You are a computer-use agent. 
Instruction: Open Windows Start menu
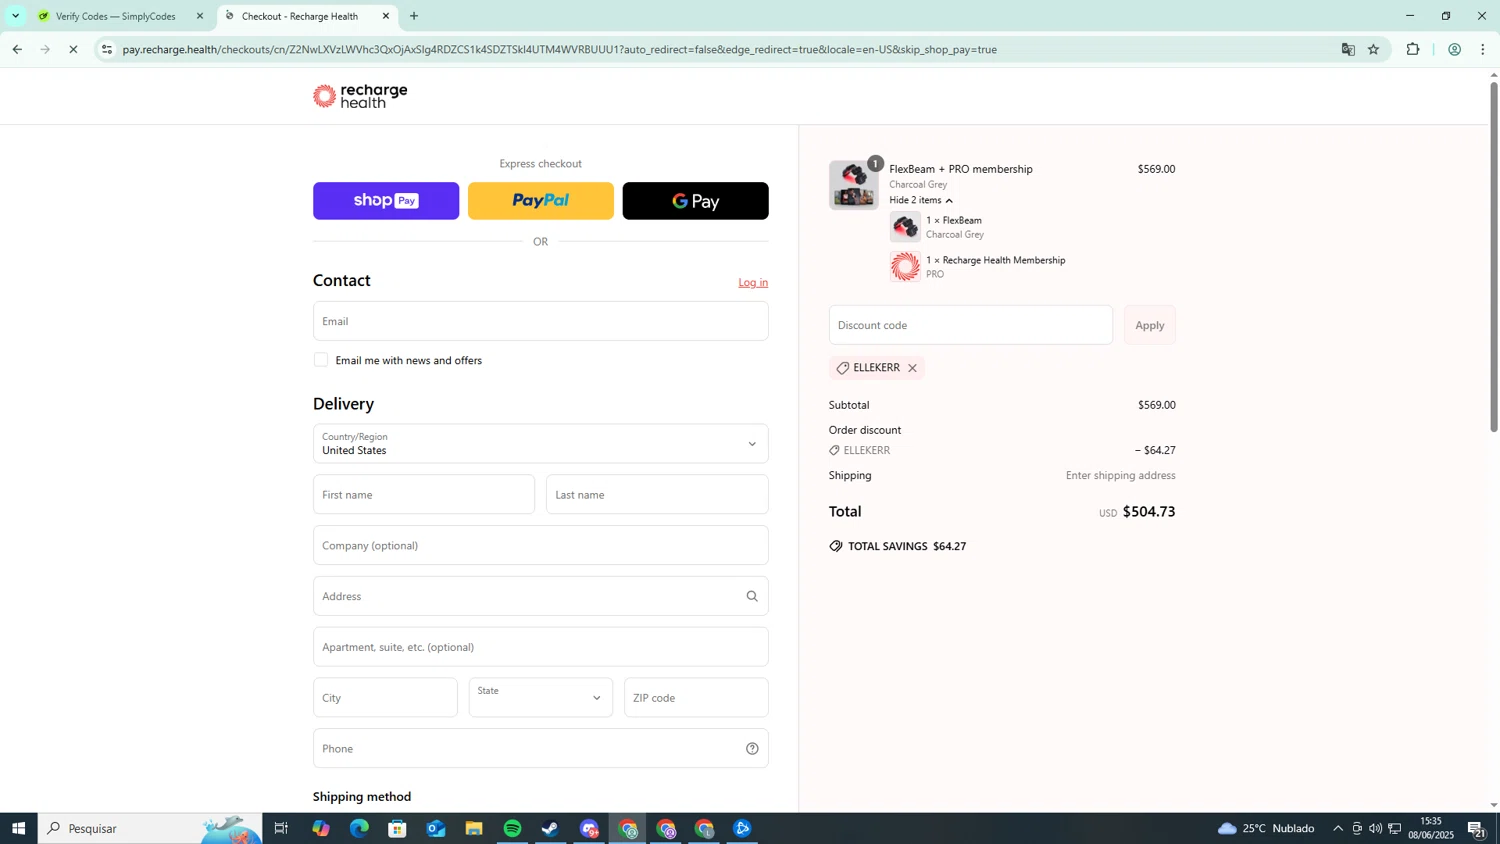[x=18, y=829]
